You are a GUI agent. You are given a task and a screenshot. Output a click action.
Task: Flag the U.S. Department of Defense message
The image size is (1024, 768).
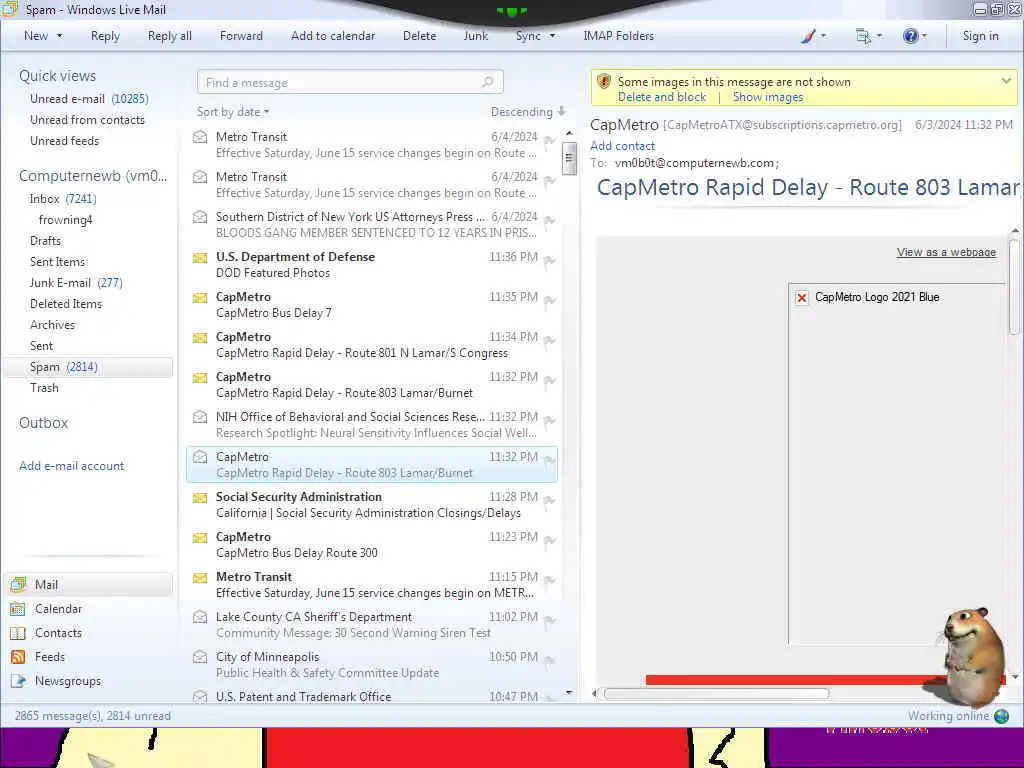click(549, 261)
